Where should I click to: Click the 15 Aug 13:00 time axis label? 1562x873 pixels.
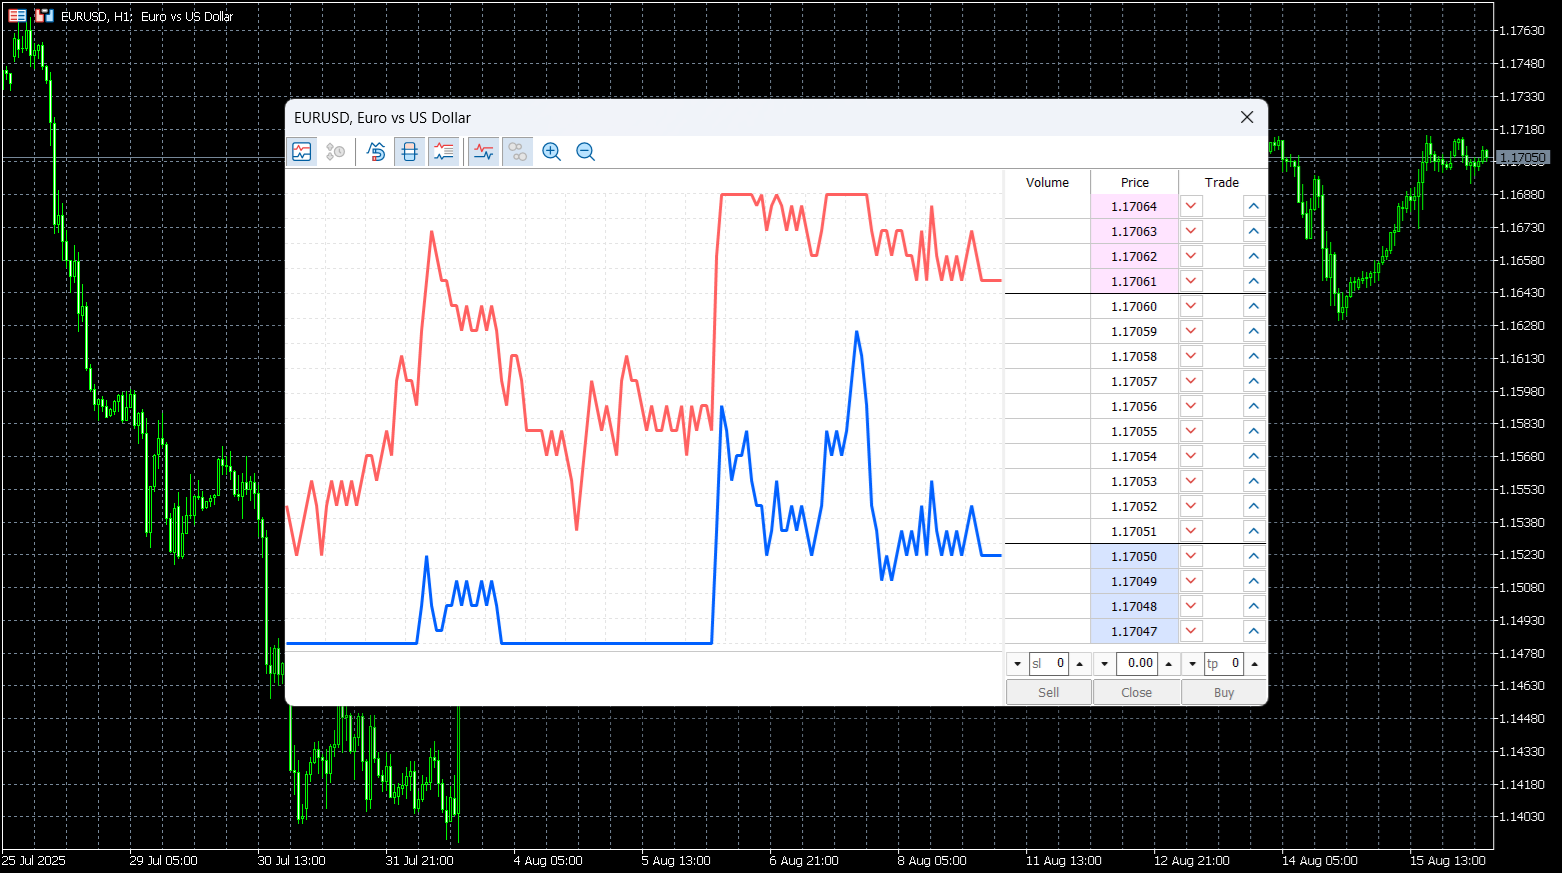(x=1447, y=860)
